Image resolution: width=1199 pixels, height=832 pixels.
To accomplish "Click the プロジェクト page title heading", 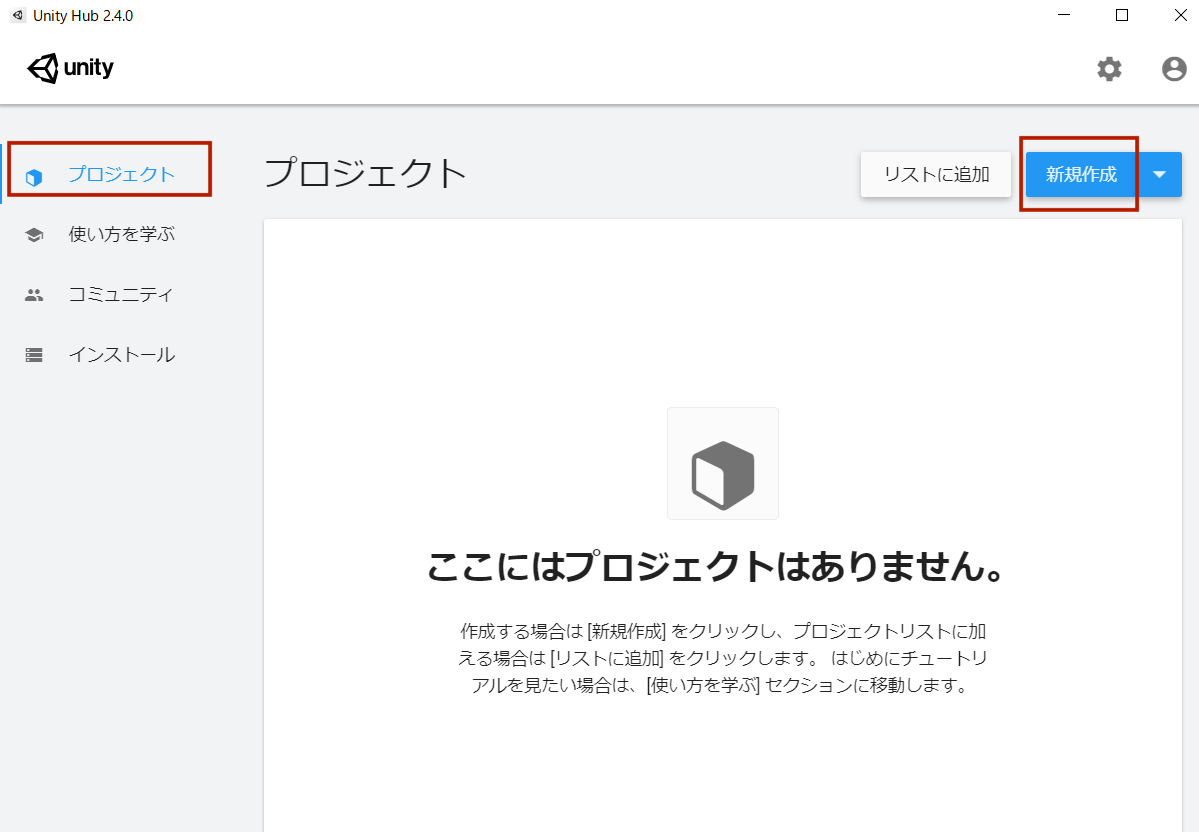I will [x=366, y=172].
